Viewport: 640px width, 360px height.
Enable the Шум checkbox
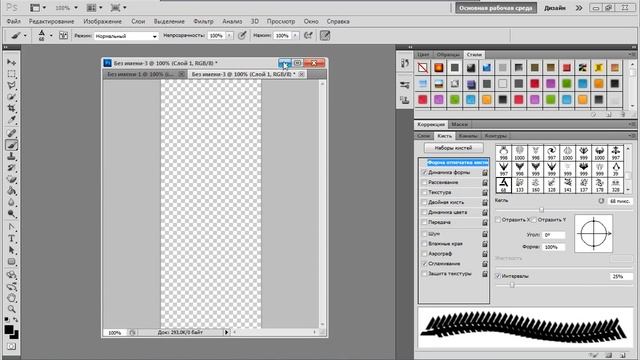click(424, 234)
